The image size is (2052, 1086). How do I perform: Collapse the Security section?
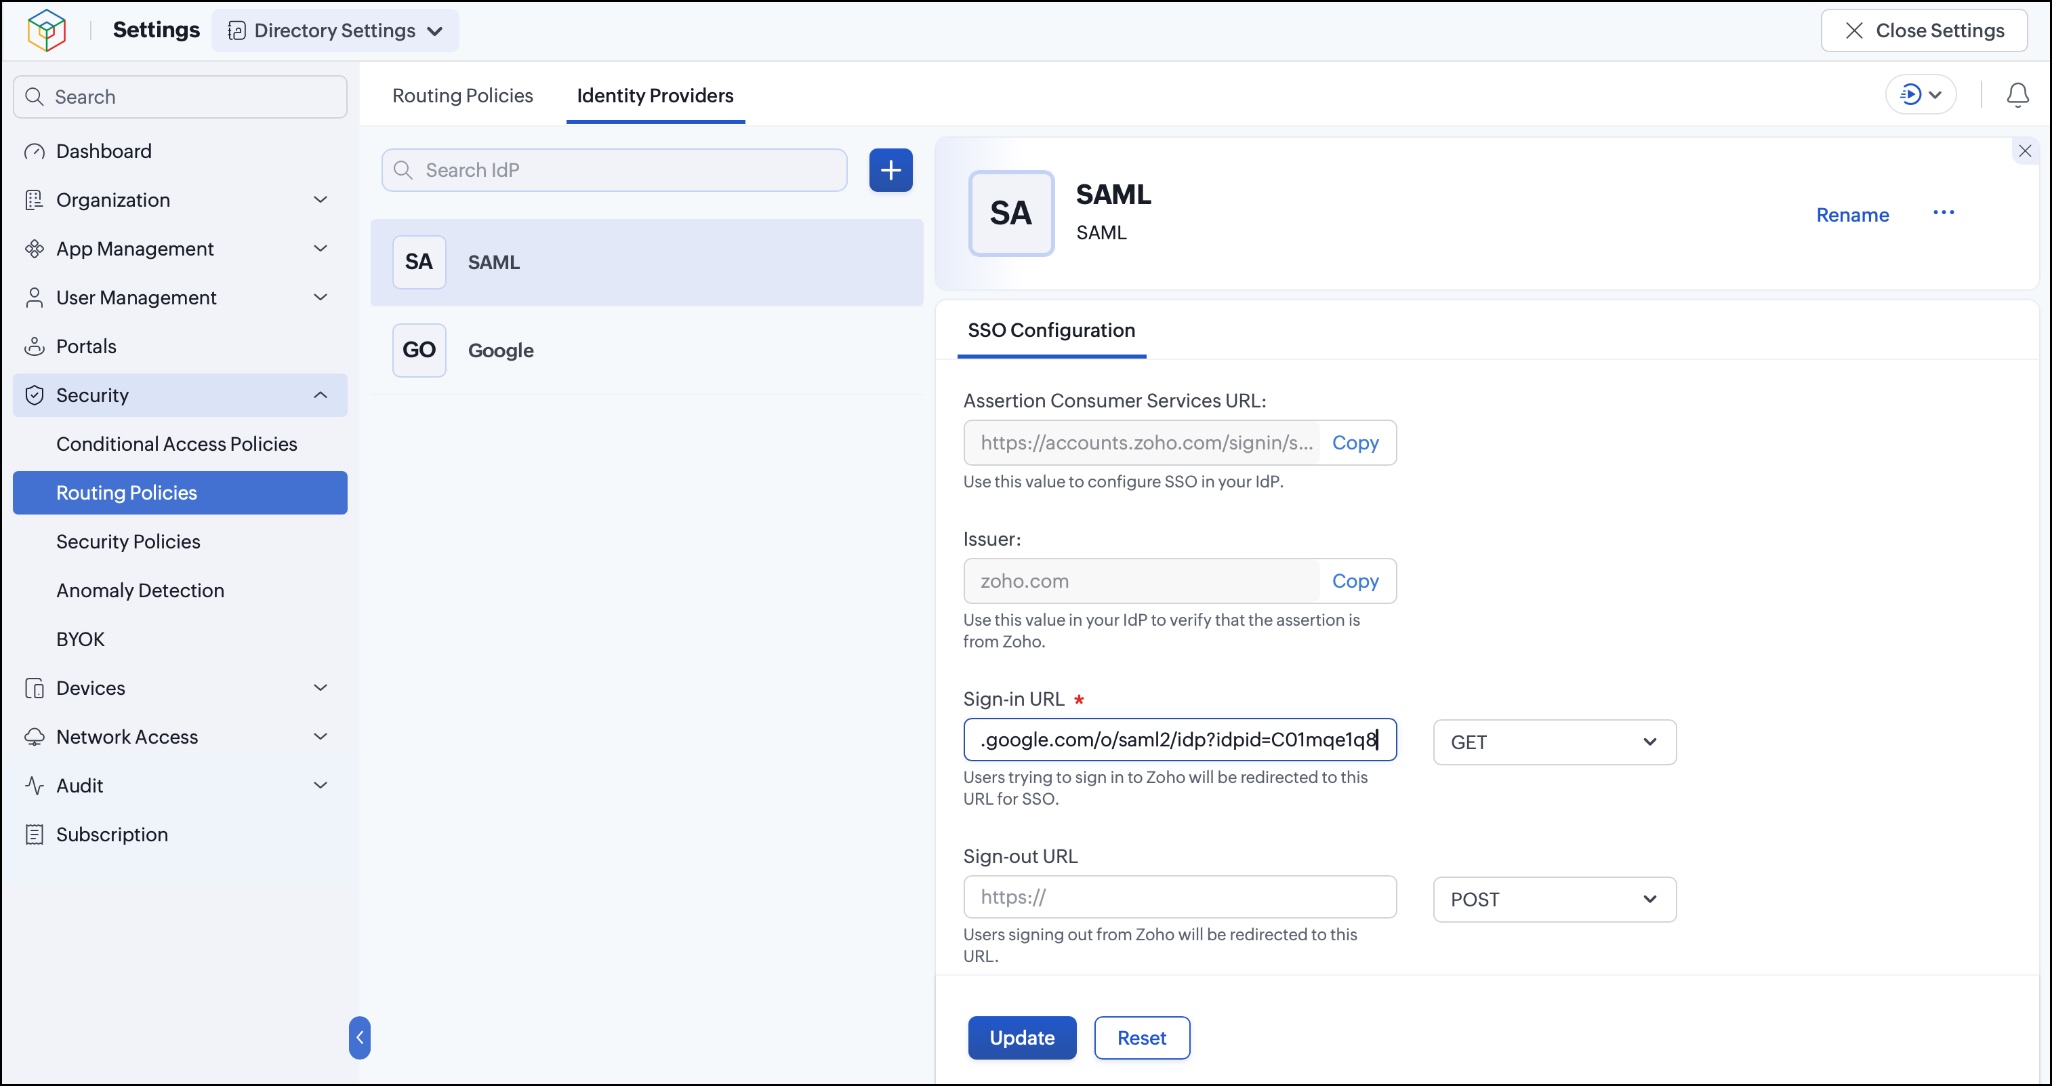click(x=321, y=396)
